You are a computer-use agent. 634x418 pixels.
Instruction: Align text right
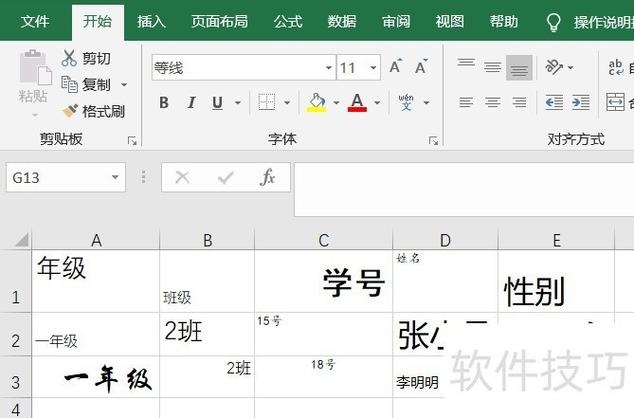519,102
